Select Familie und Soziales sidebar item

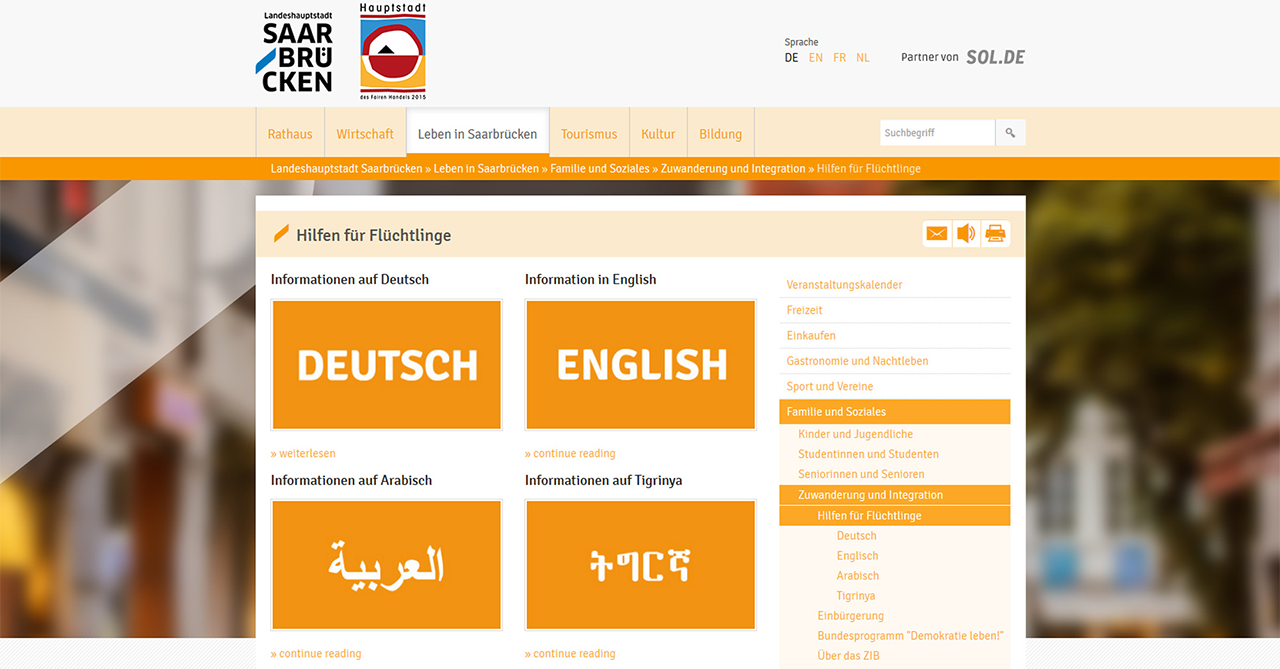click(895, 412)
